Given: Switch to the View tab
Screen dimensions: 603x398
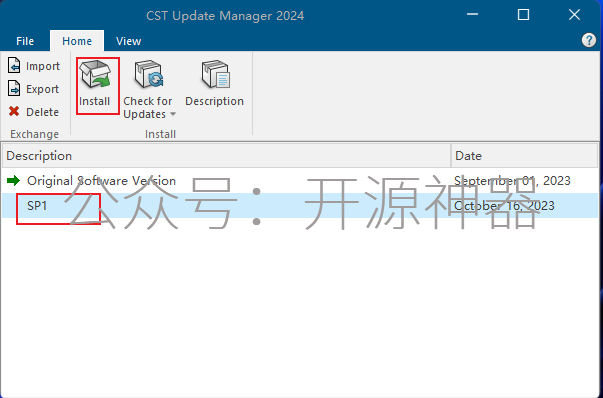Looking at the screenshot, I should [128, 41].
